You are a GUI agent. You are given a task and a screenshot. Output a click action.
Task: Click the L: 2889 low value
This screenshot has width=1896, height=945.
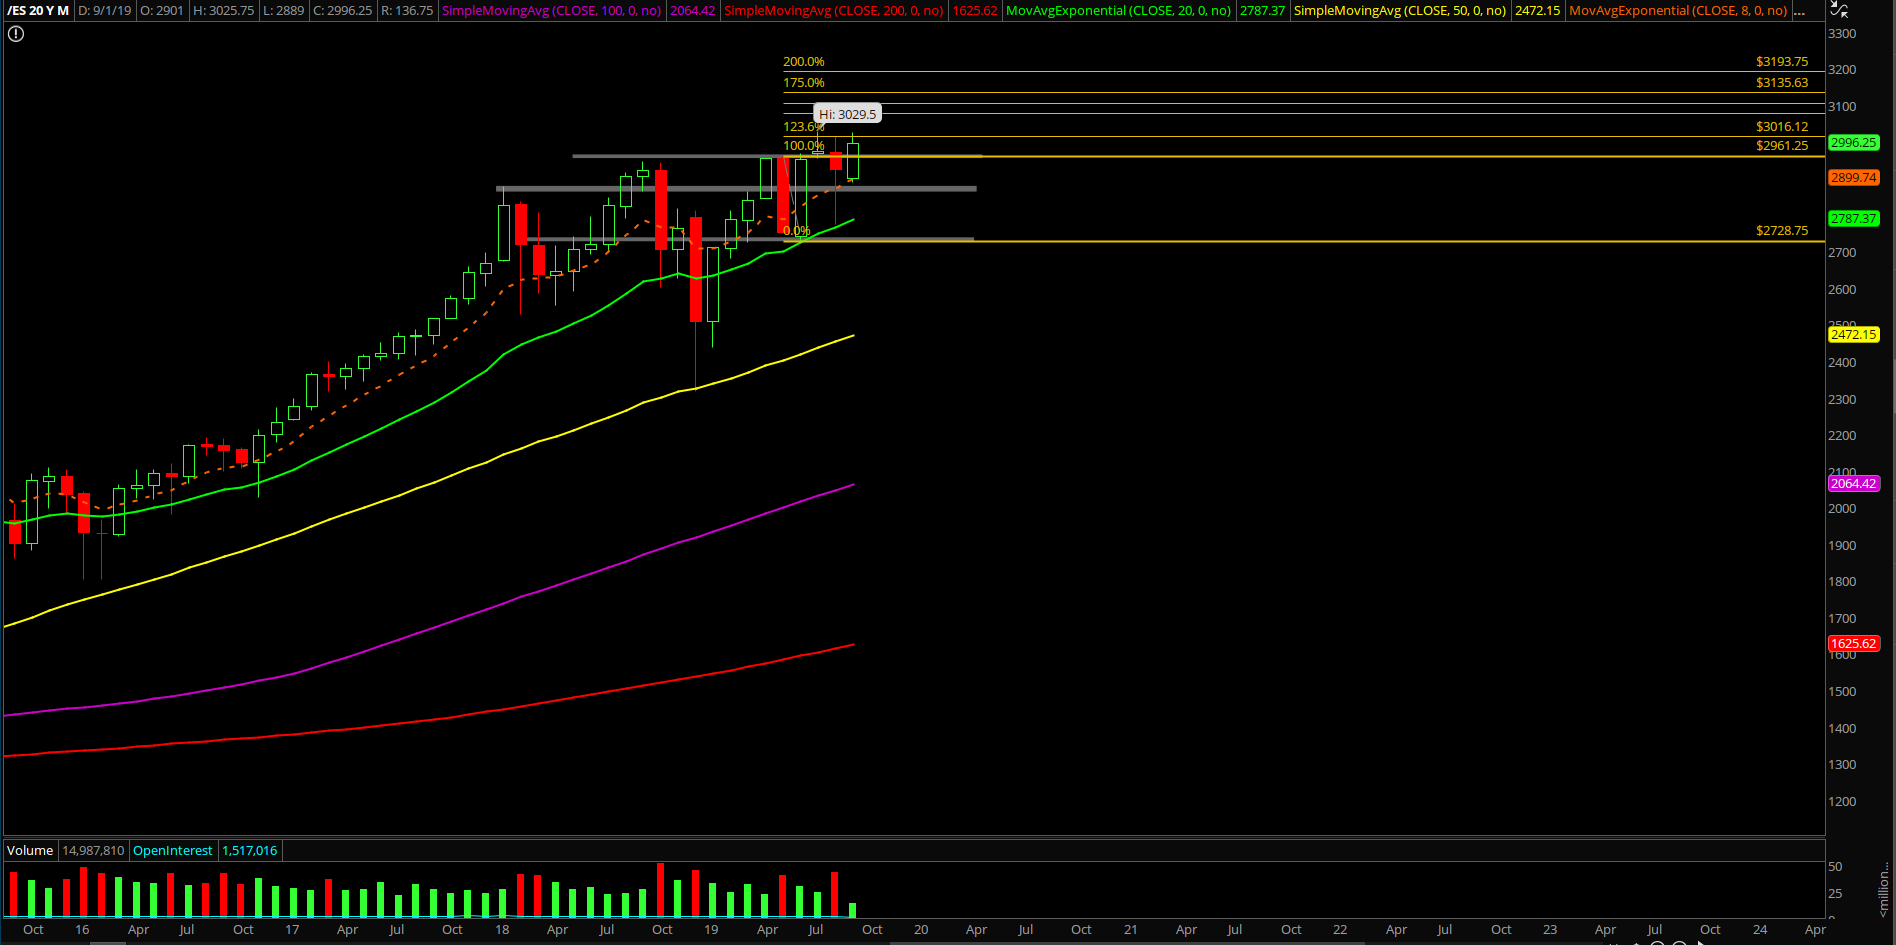[283, 11]
